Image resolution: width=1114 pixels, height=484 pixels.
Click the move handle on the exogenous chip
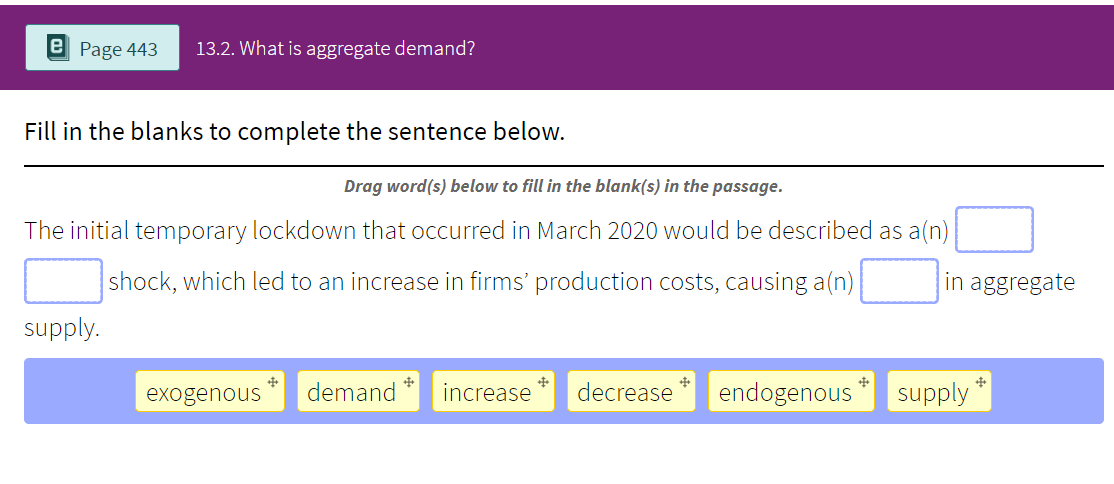(x=272, y=382)
